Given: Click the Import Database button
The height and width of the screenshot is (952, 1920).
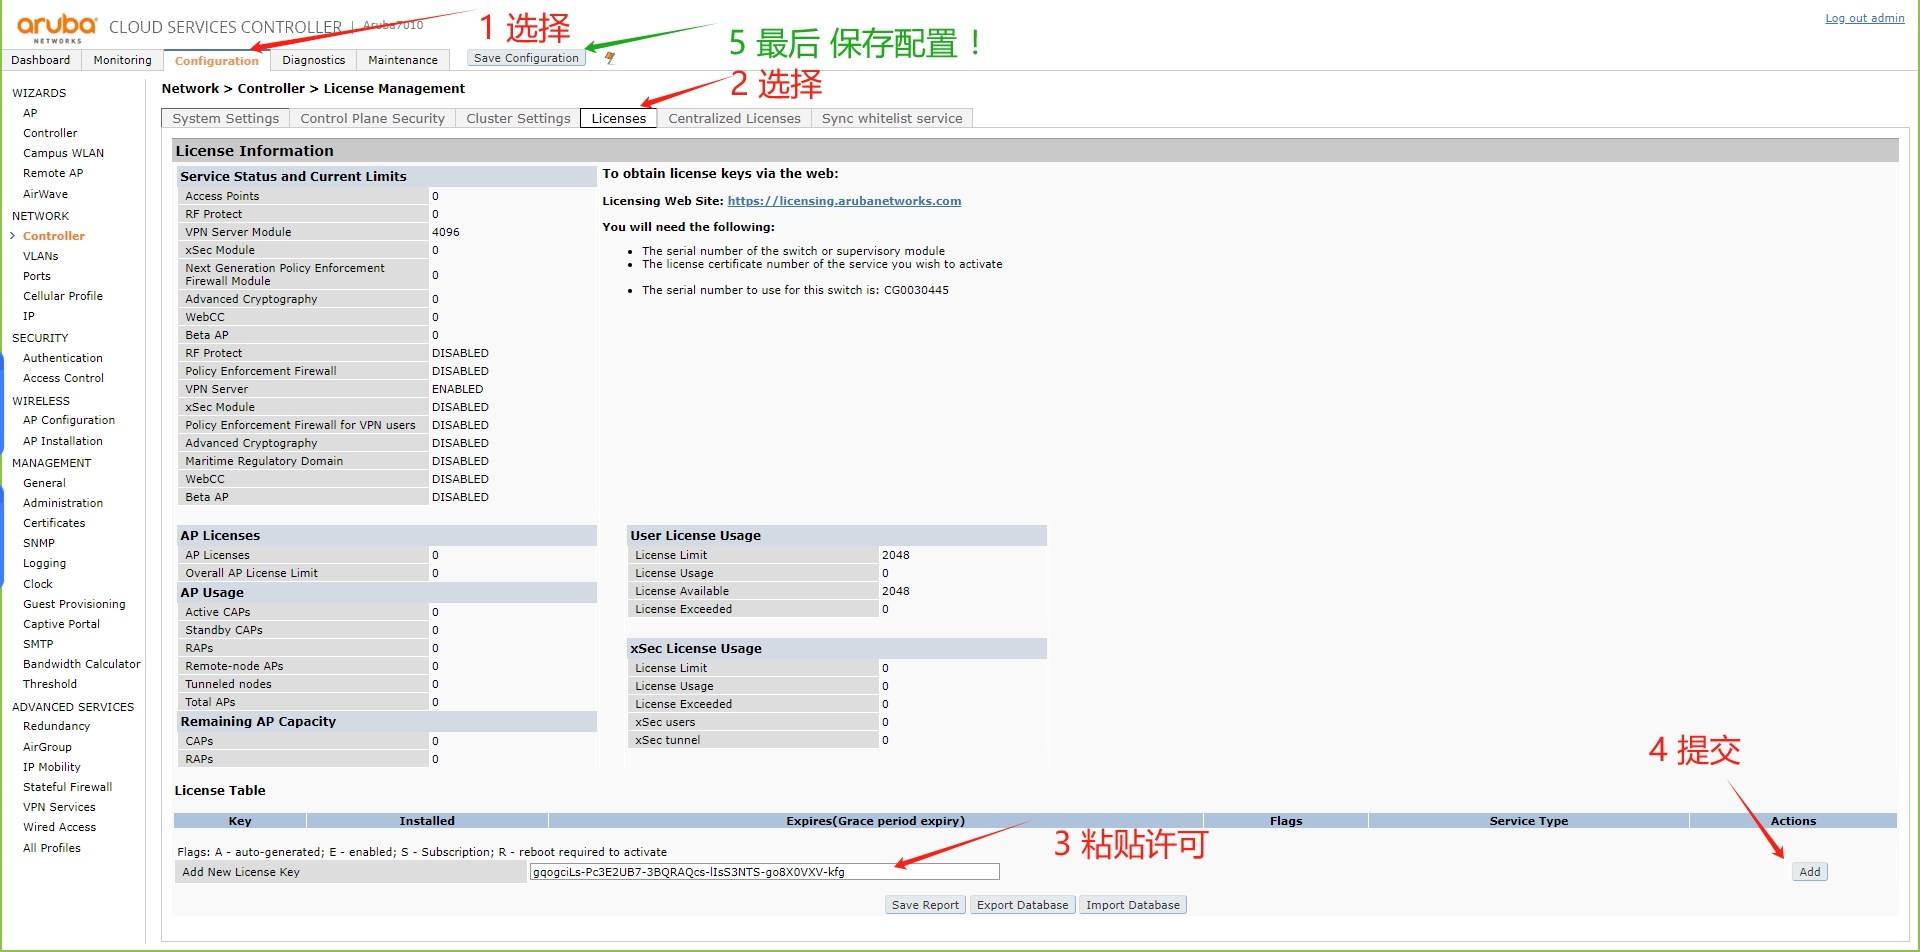Looking at the screenshot, I should pyautogui.click(x=1133, y=905).
